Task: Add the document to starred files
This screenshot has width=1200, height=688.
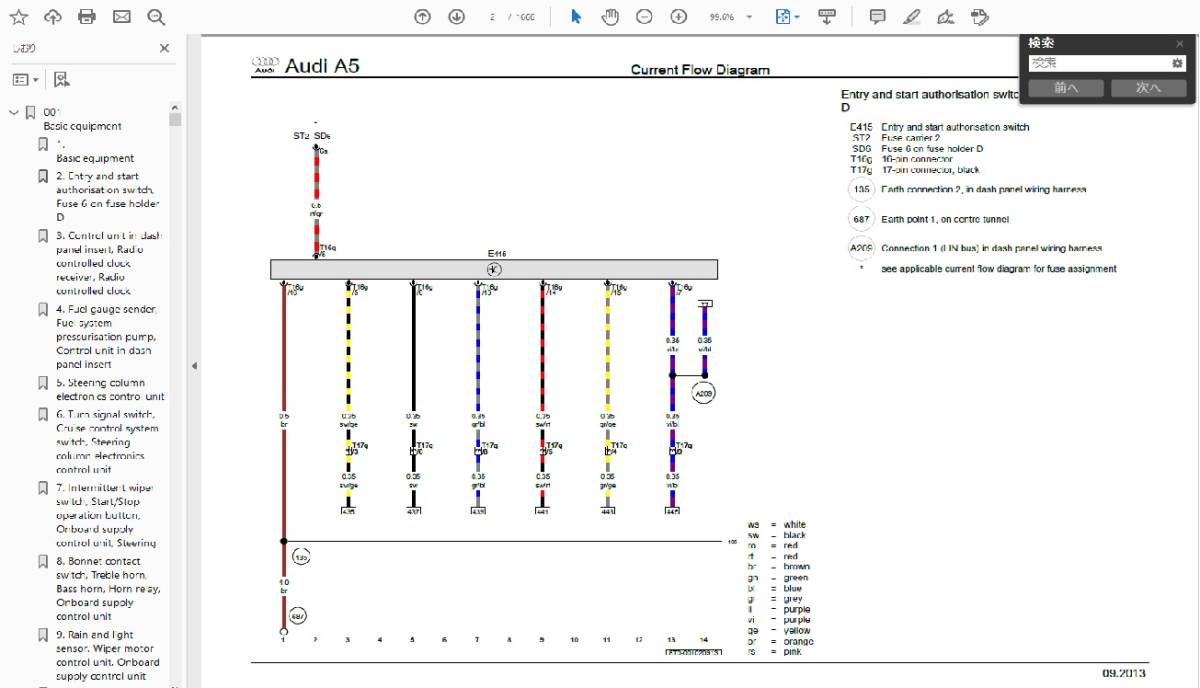Action: pos(18,17)
